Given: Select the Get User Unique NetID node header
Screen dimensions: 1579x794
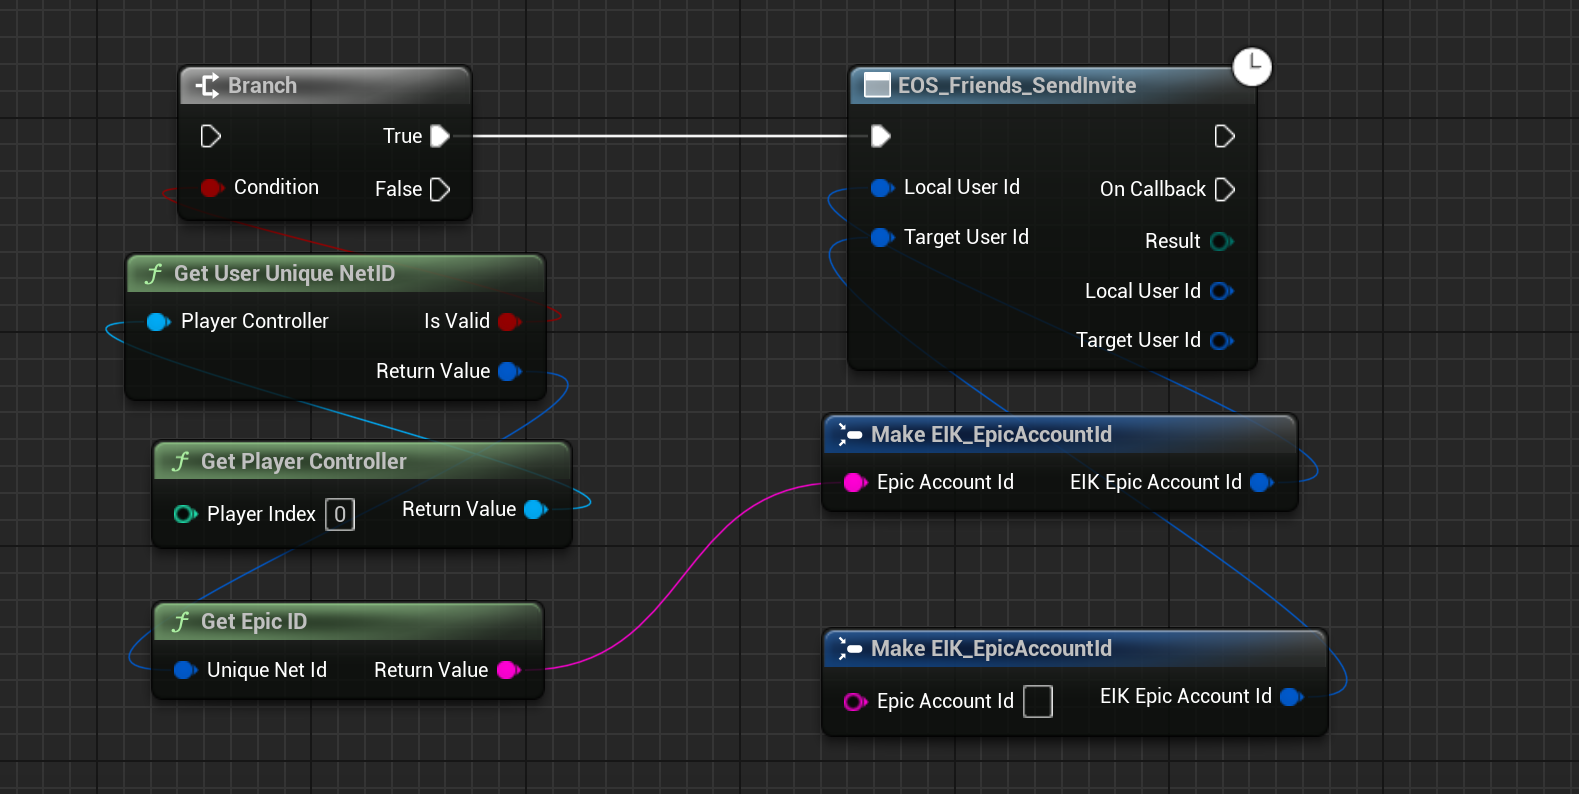Looking at the screenshot, I should [x=334, y=274].
